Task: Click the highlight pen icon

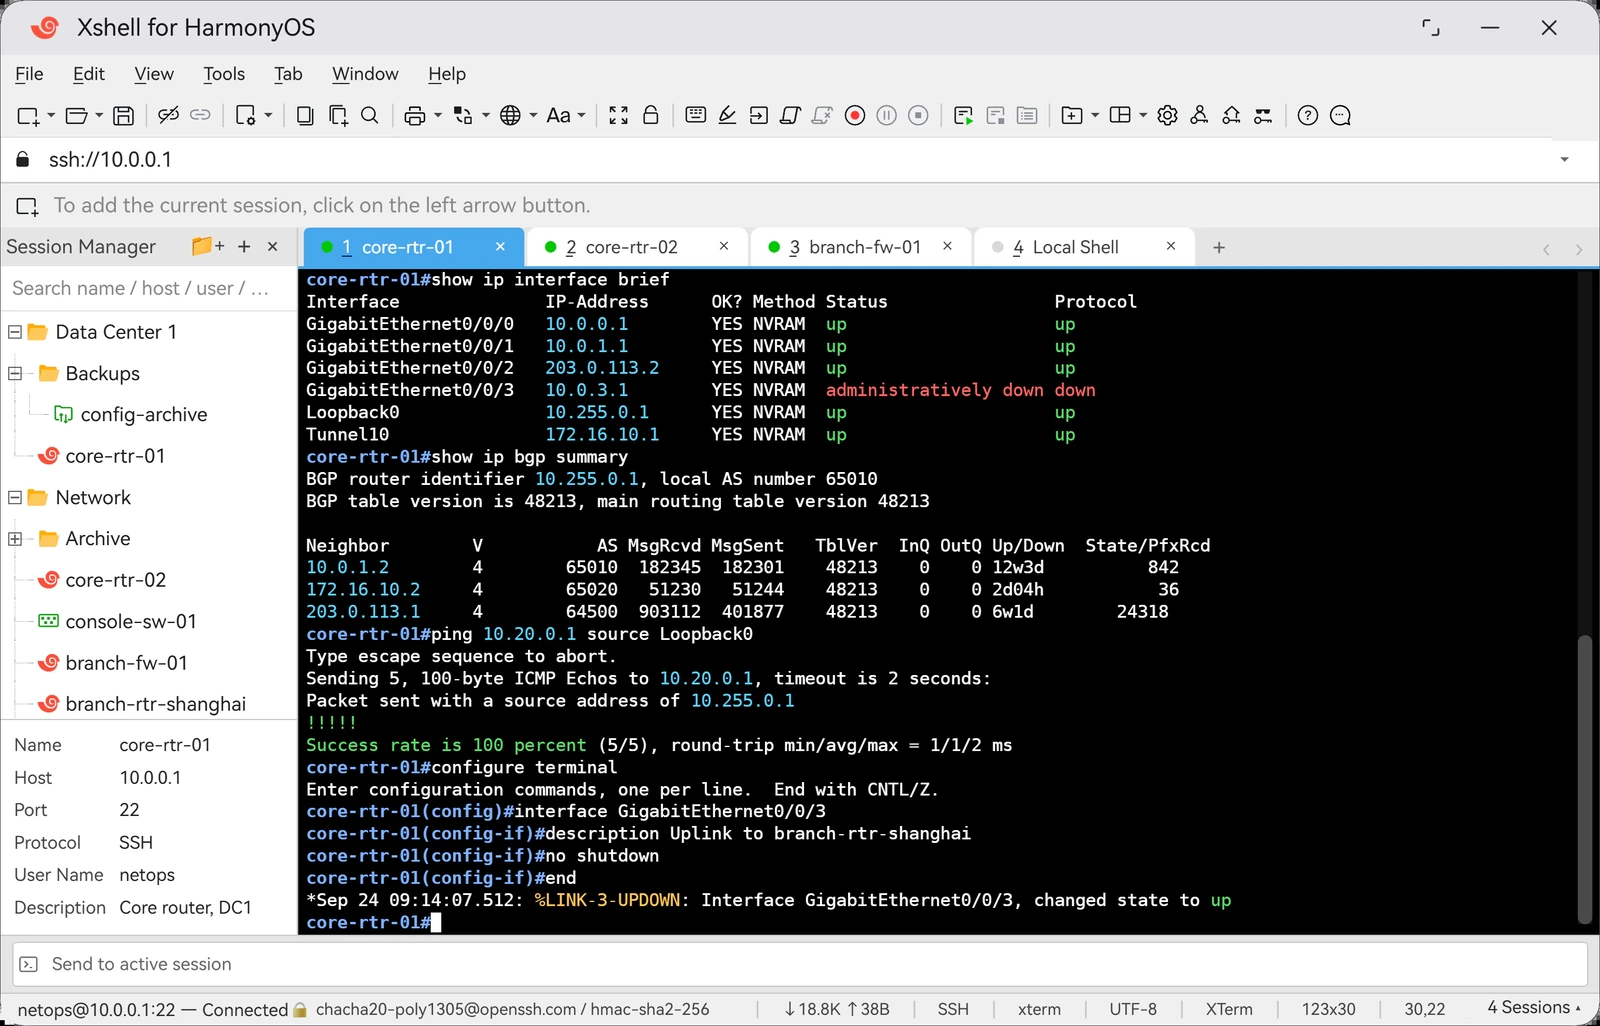Action: [727, 115]
